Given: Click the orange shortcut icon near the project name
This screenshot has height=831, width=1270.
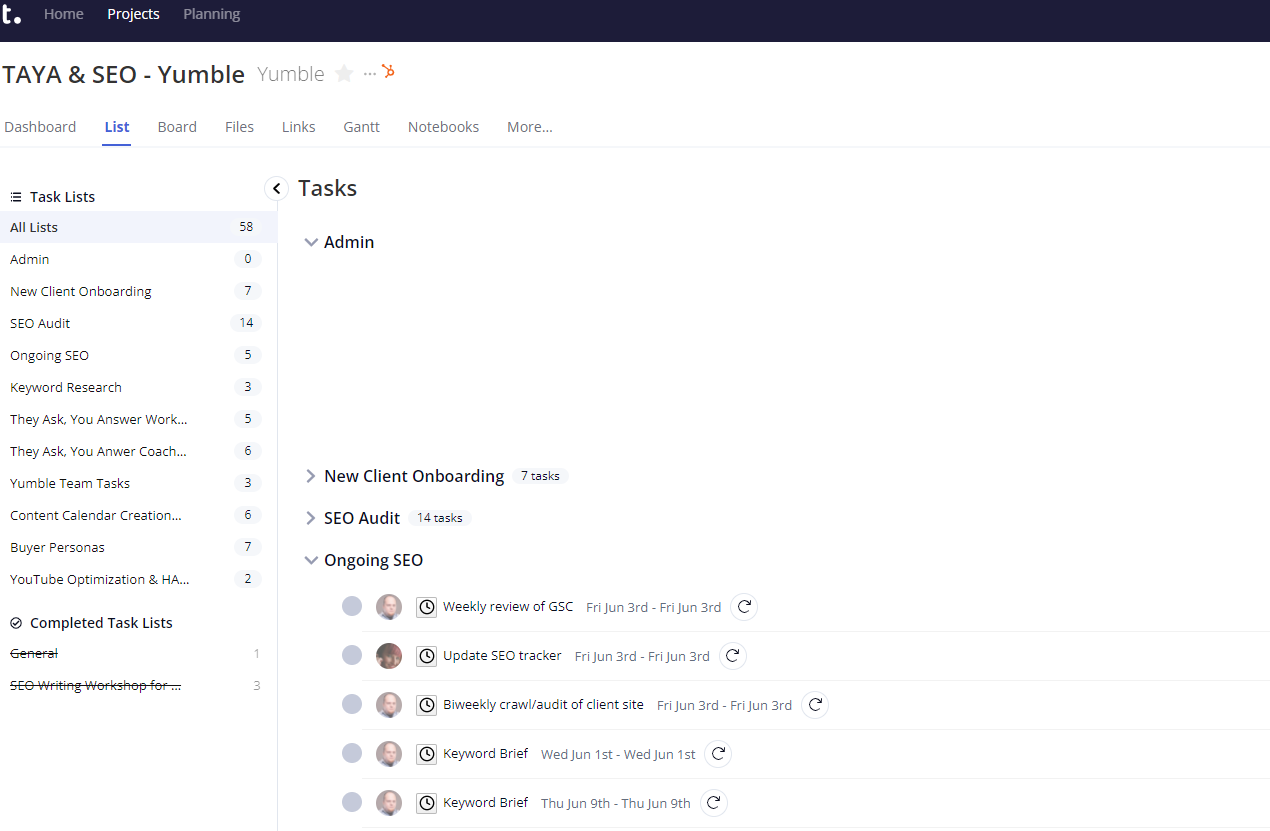Looking at the screenshot, I should pos(388,72).
